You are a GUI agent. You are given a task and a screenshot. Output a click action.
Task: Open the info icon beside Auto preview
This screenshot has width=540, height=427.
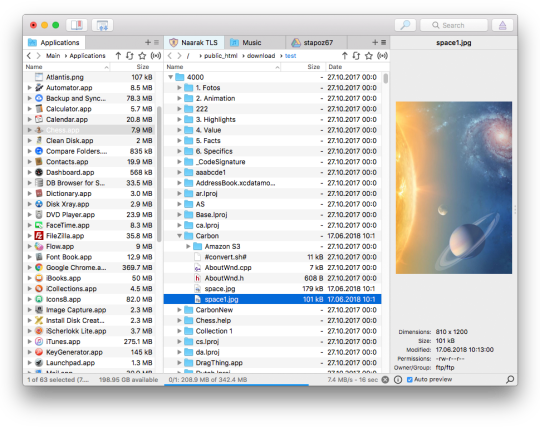(398, 379)
